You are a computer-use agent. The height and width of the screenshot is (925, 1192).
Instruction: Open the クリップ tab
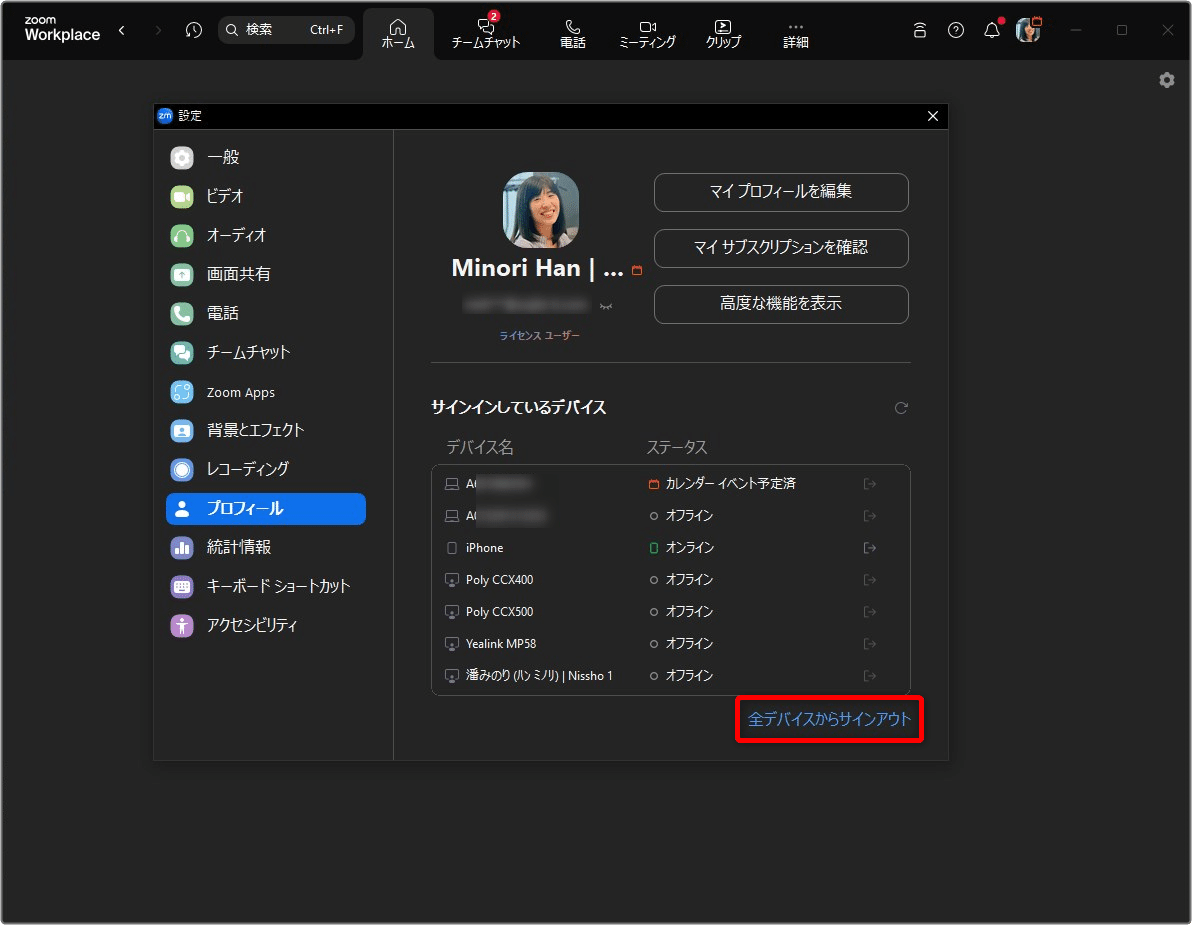point(723,34)
